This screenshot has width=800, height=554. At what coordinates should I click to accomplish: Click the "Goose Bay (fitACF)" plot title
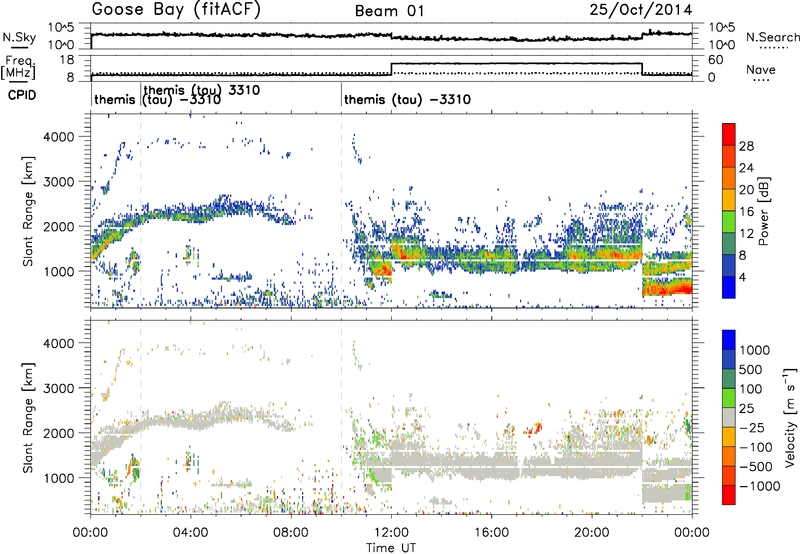point(176,10)
